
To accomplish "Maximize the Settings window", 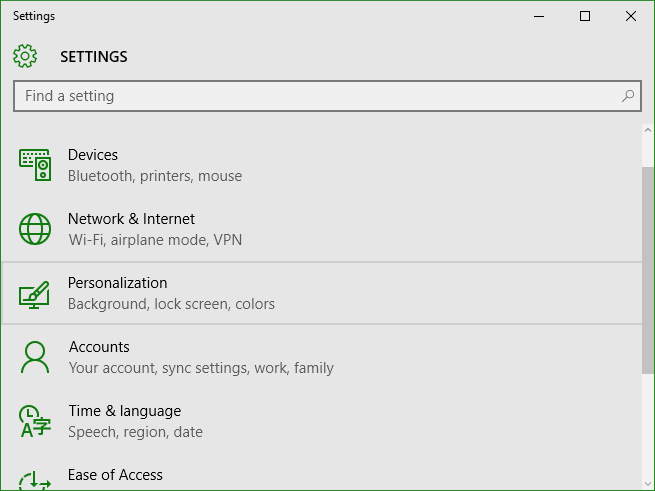I will [x=585, y=16].
